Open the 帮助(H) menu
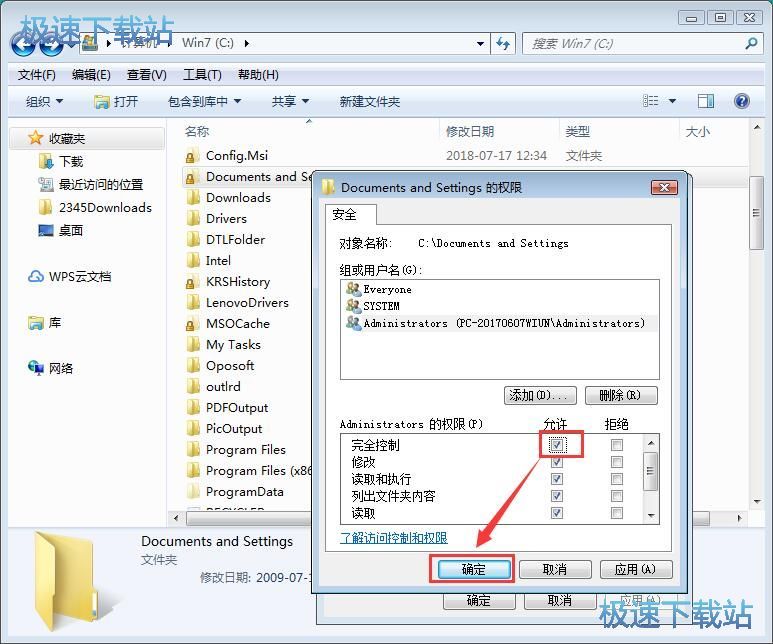The width and height of the screenshot is (773, 644). coord(258,75)
